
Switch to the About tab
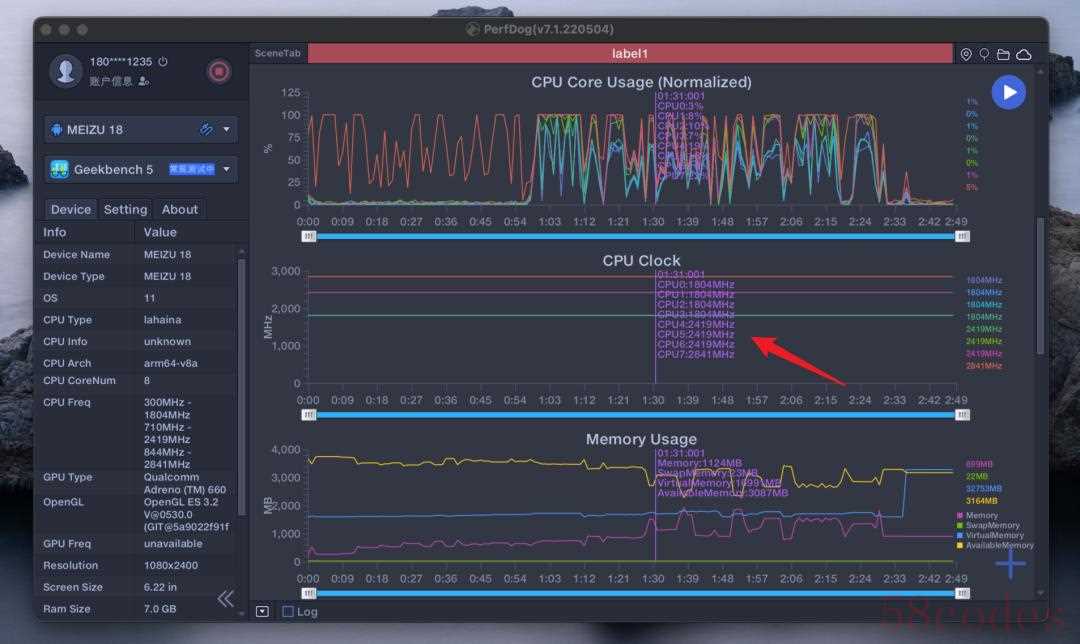(x=180, y=209)
